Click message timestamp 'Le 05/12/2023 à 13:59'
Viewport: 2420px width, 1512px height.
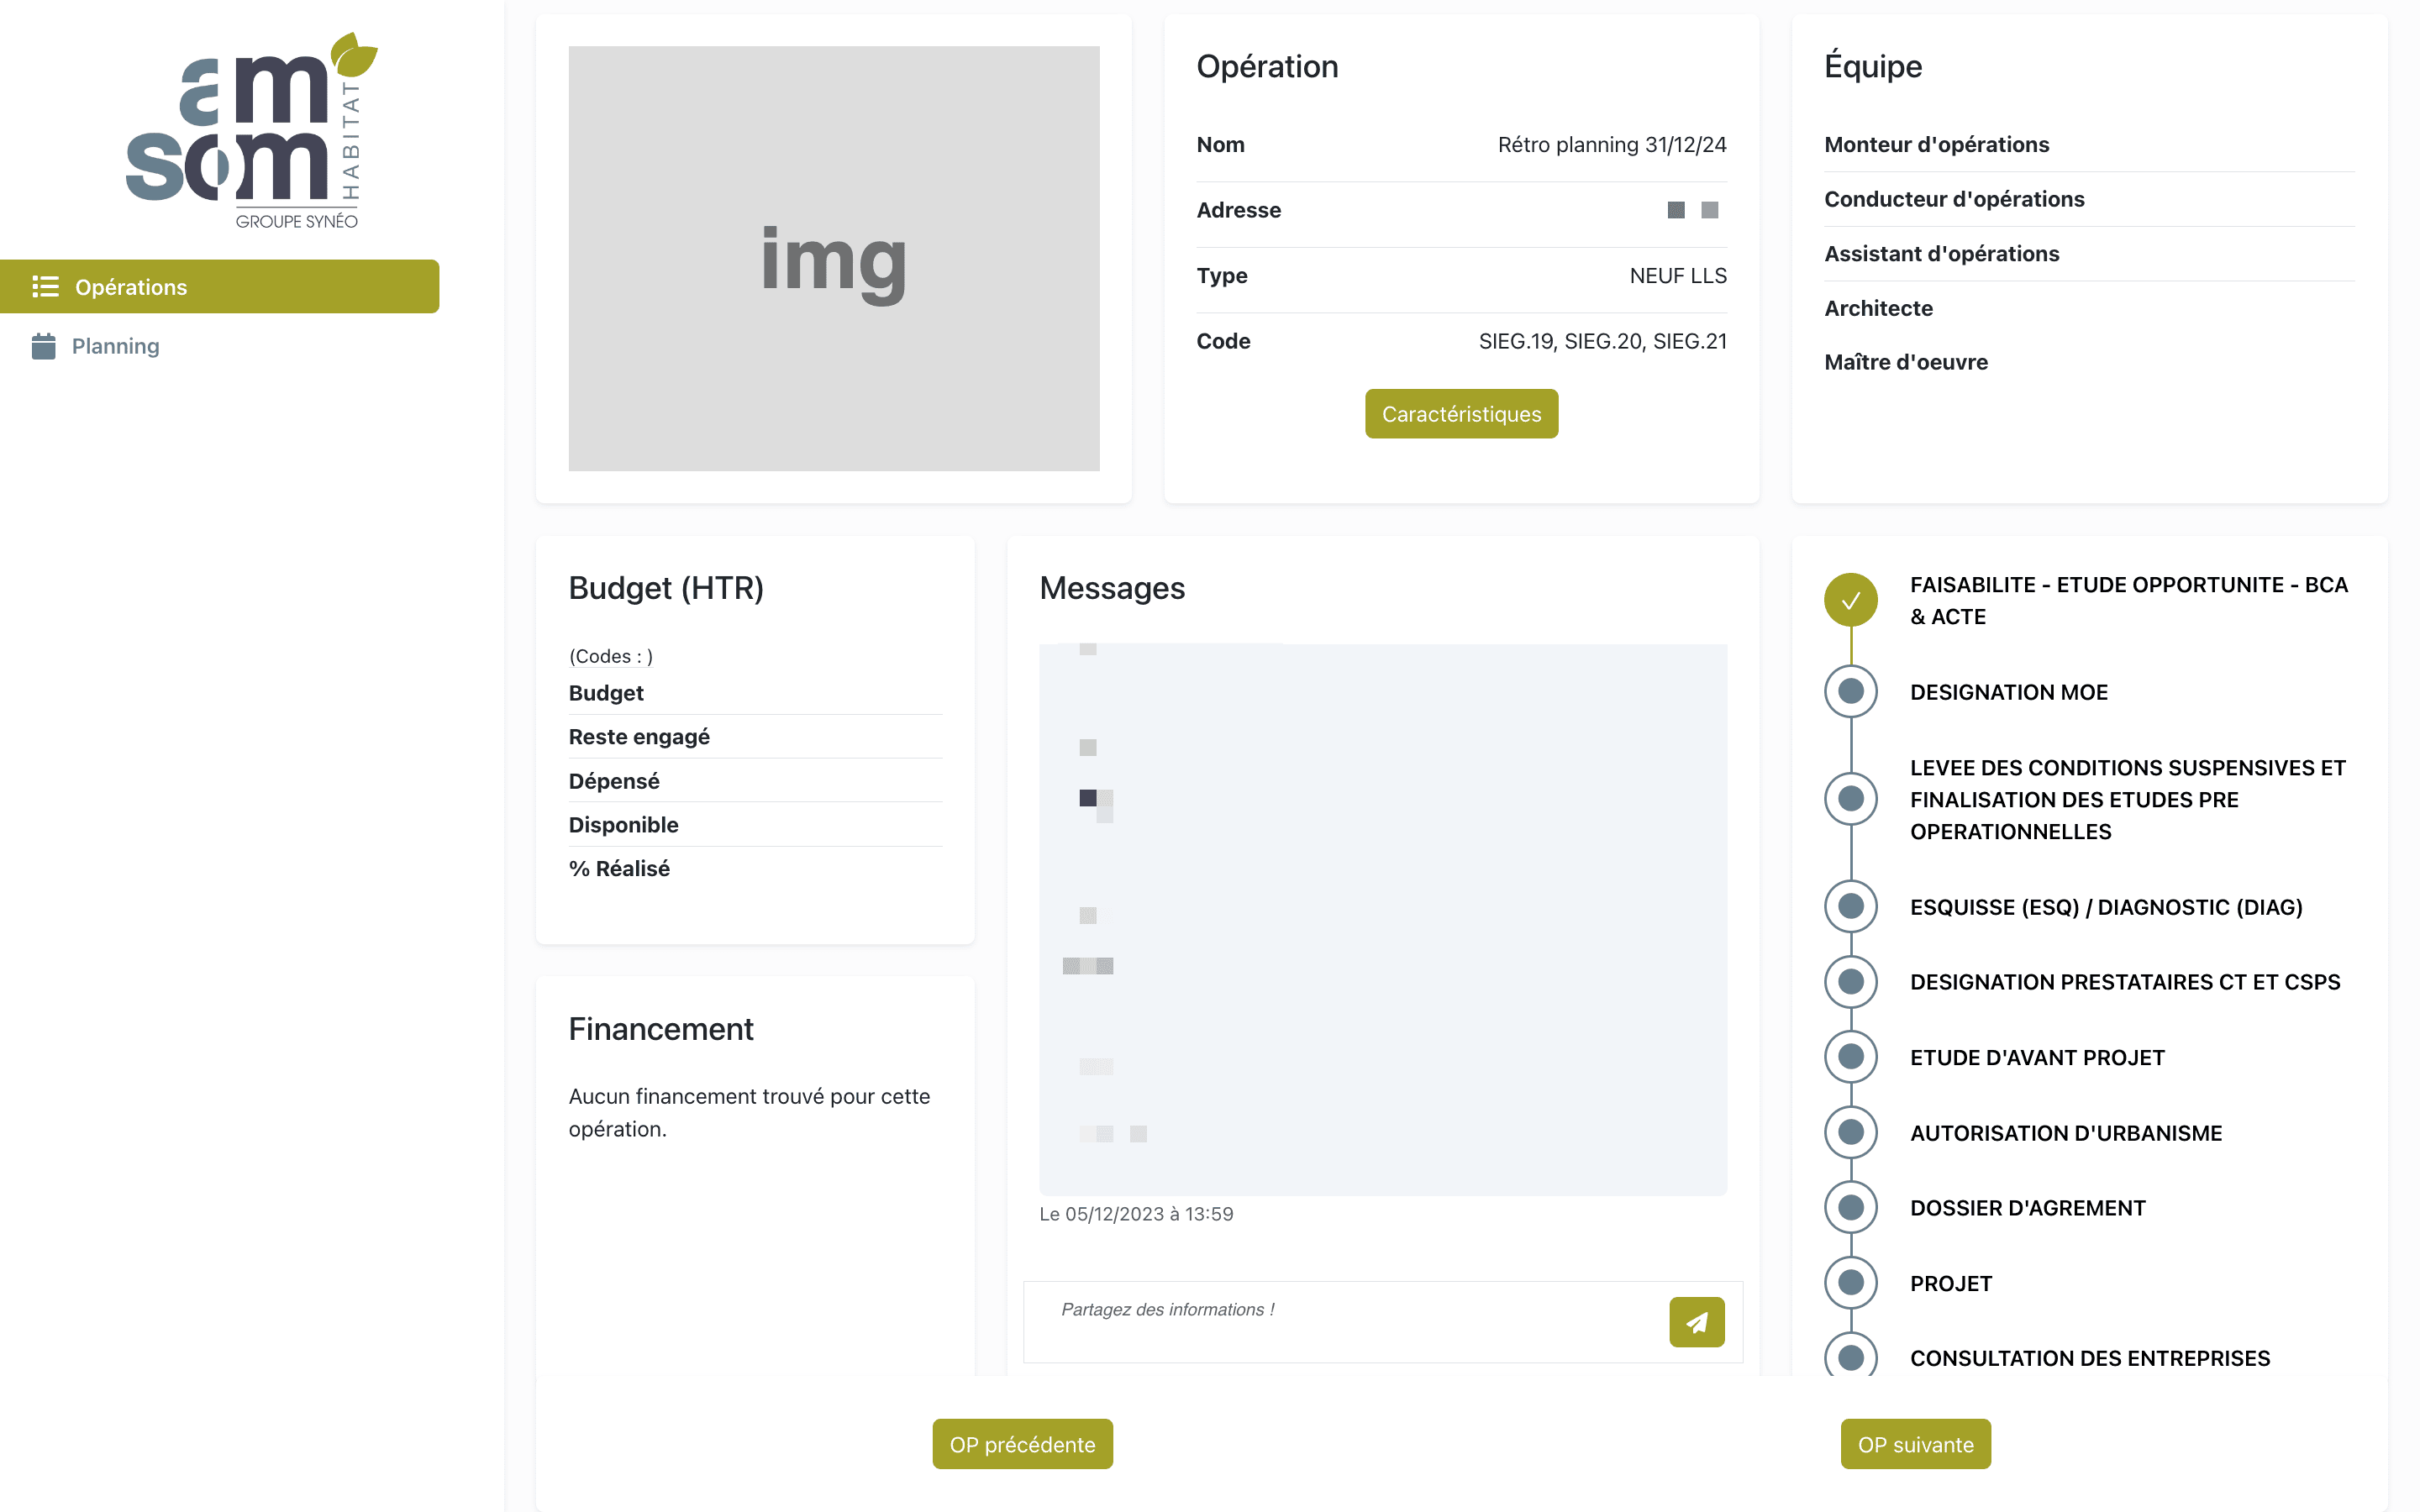coord(1136,1214)
